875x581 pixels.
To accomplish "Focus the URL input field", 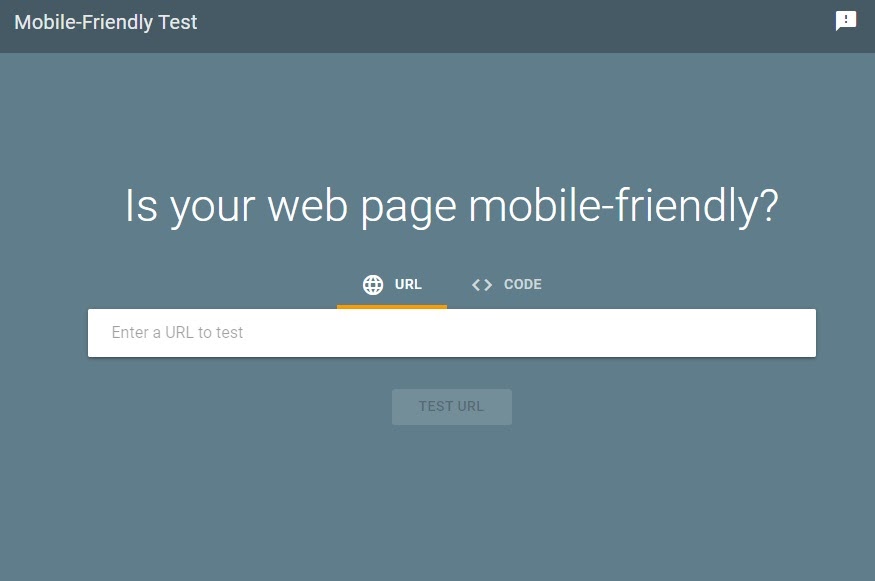I will pos(451,333).
